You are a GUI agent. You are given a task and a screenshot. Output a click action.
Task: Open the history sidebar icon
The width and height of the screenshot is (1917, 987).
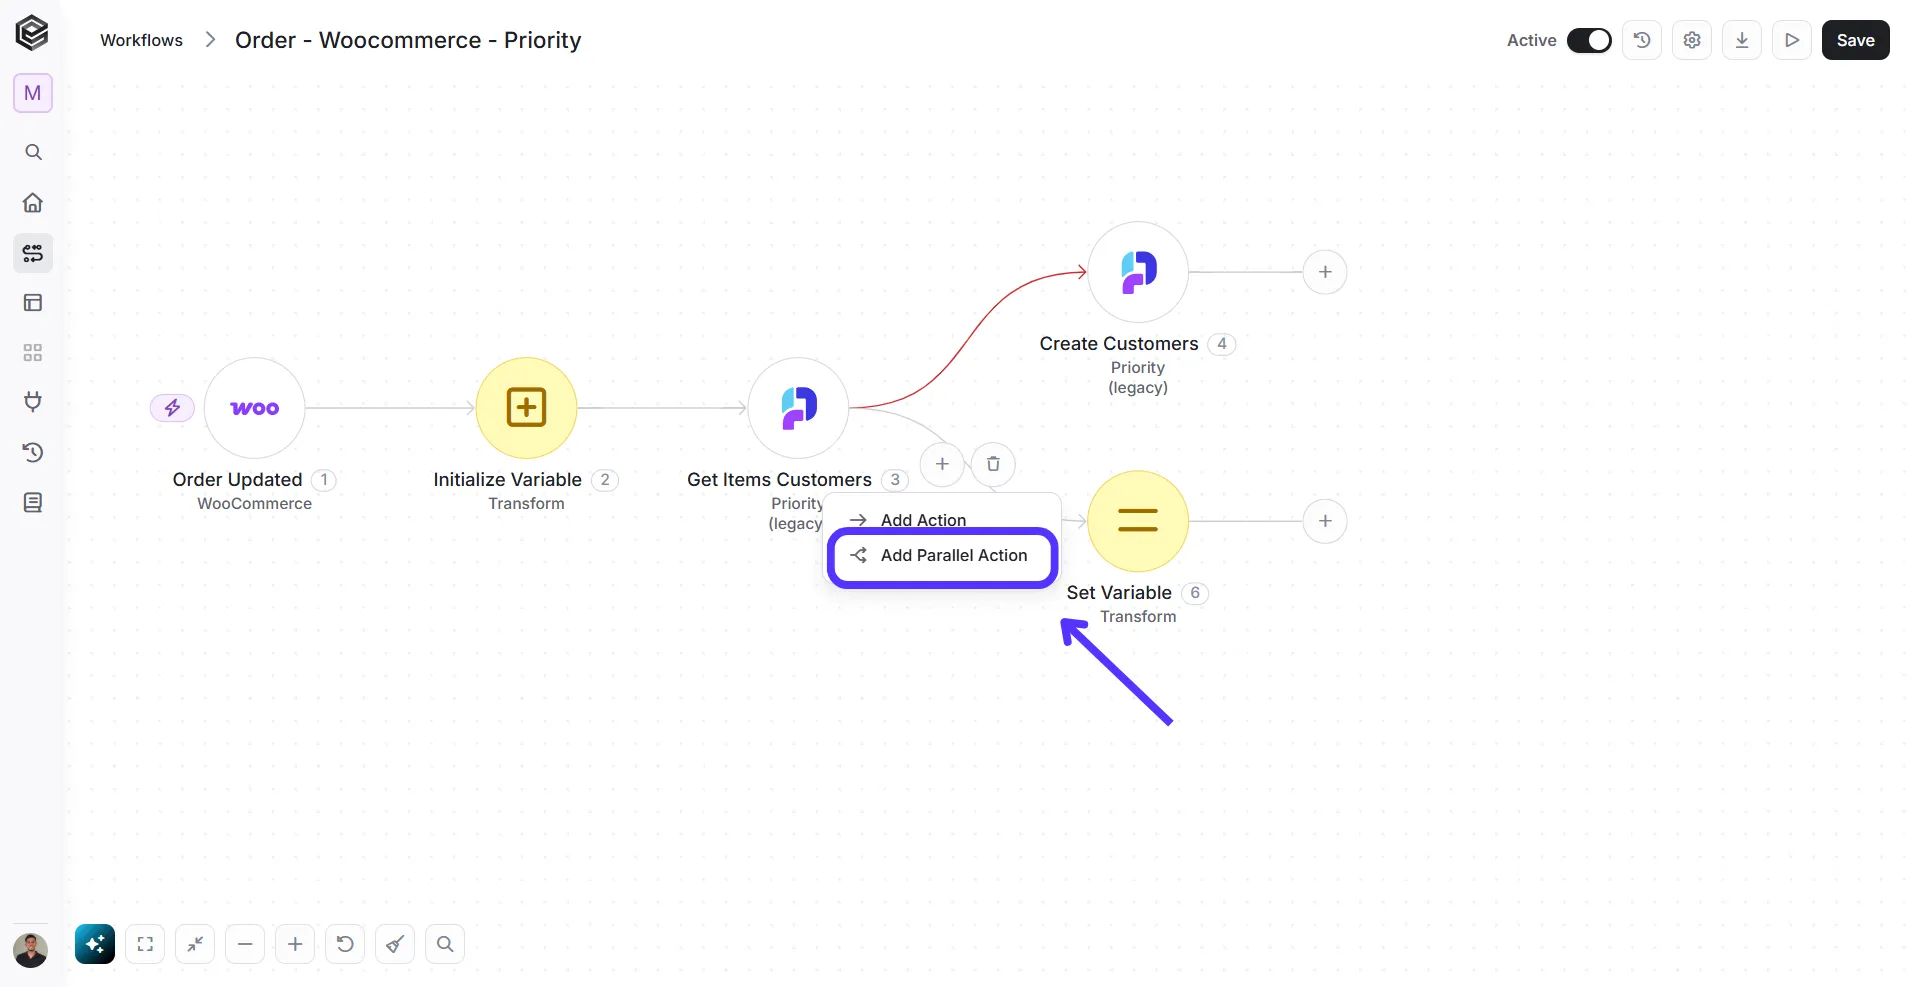(x=33, y=452)
